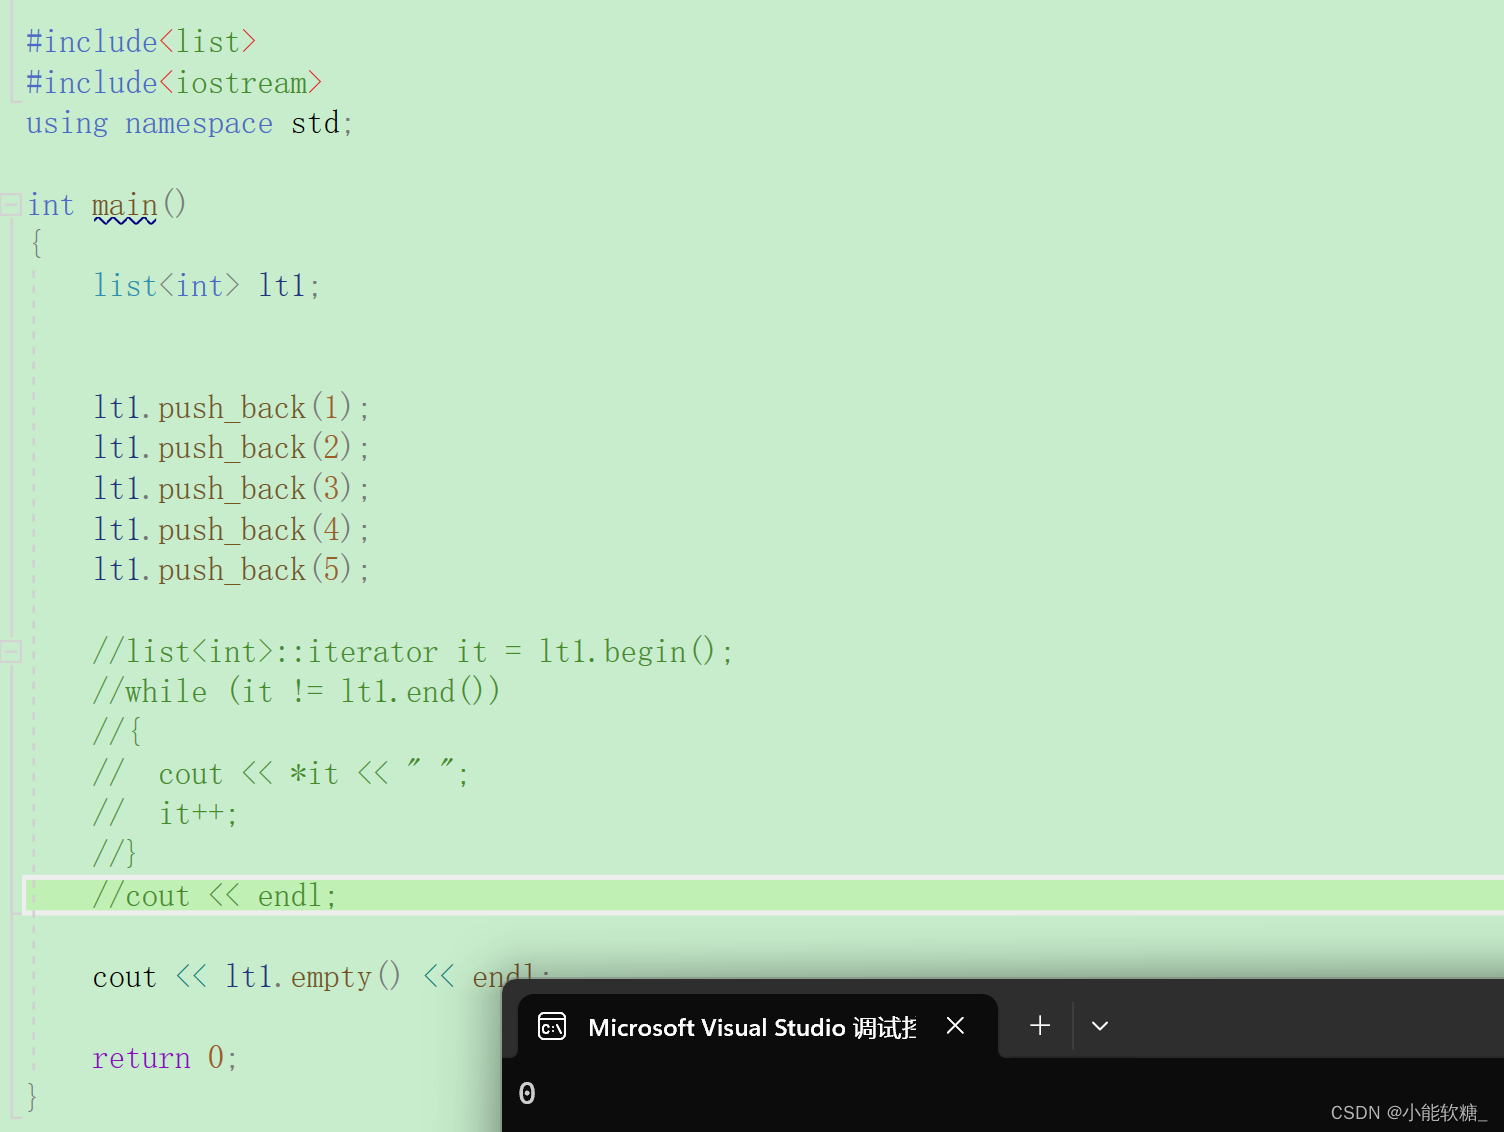Click the lt1.push_back(4) line
The height and width of the screenshot is (1132, 1504).
tap(232, 530)
